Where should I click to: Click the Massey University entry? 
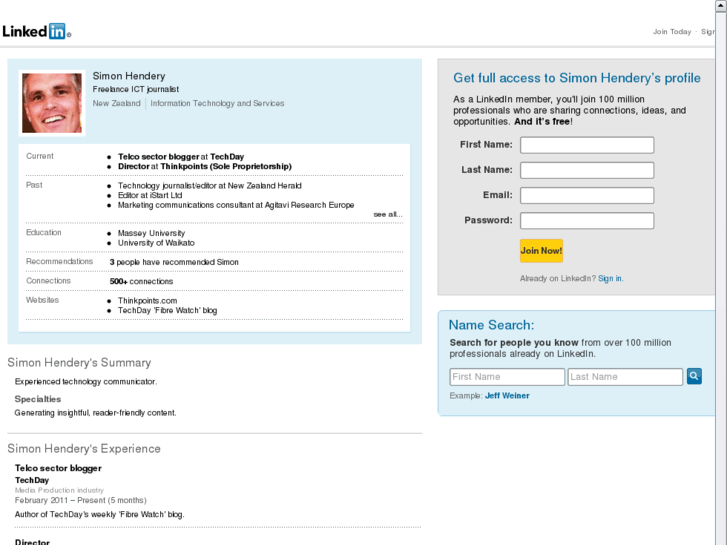click(151, 233)
